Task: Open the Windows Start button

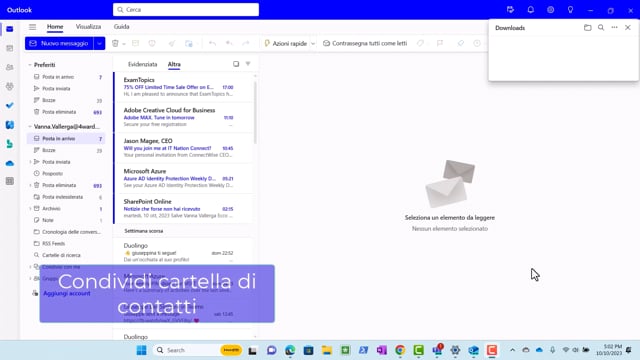Action: (x=141, y=350)
